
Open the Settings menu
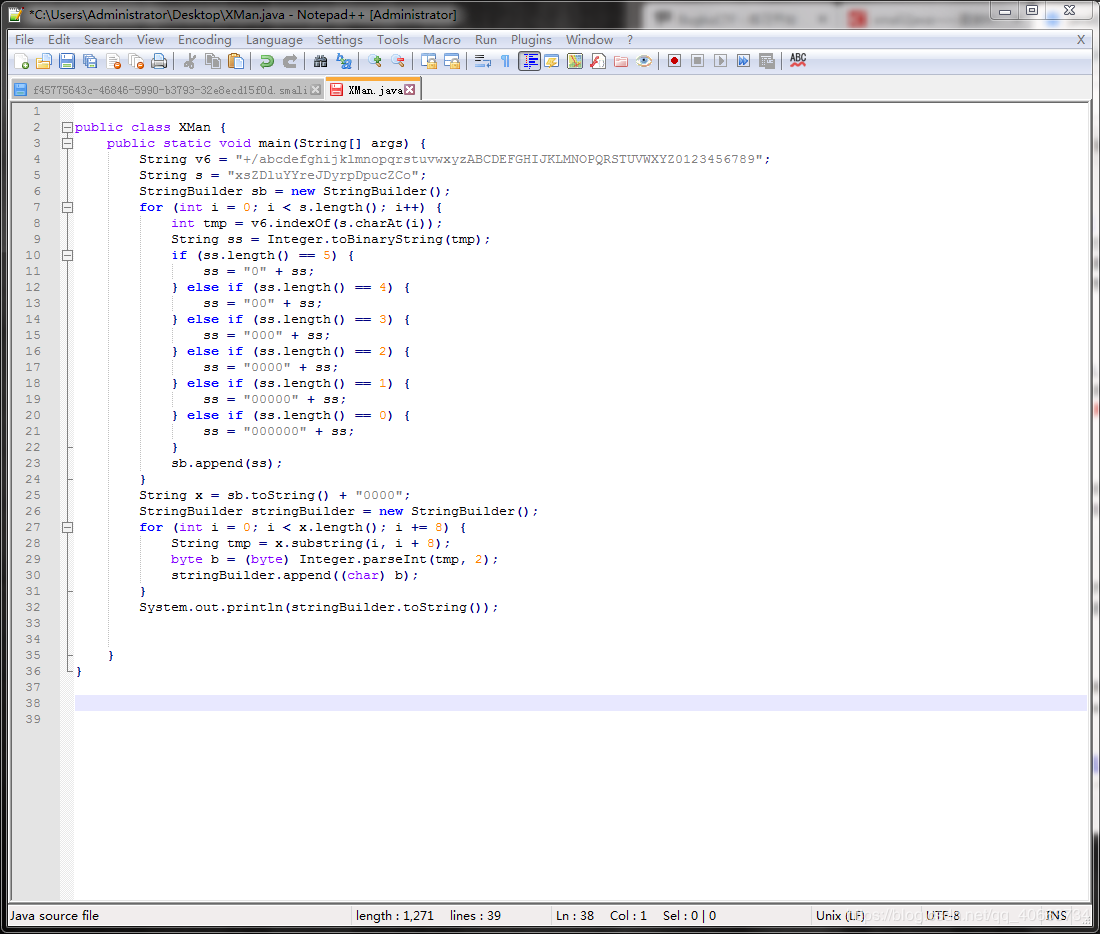[340, 40]
